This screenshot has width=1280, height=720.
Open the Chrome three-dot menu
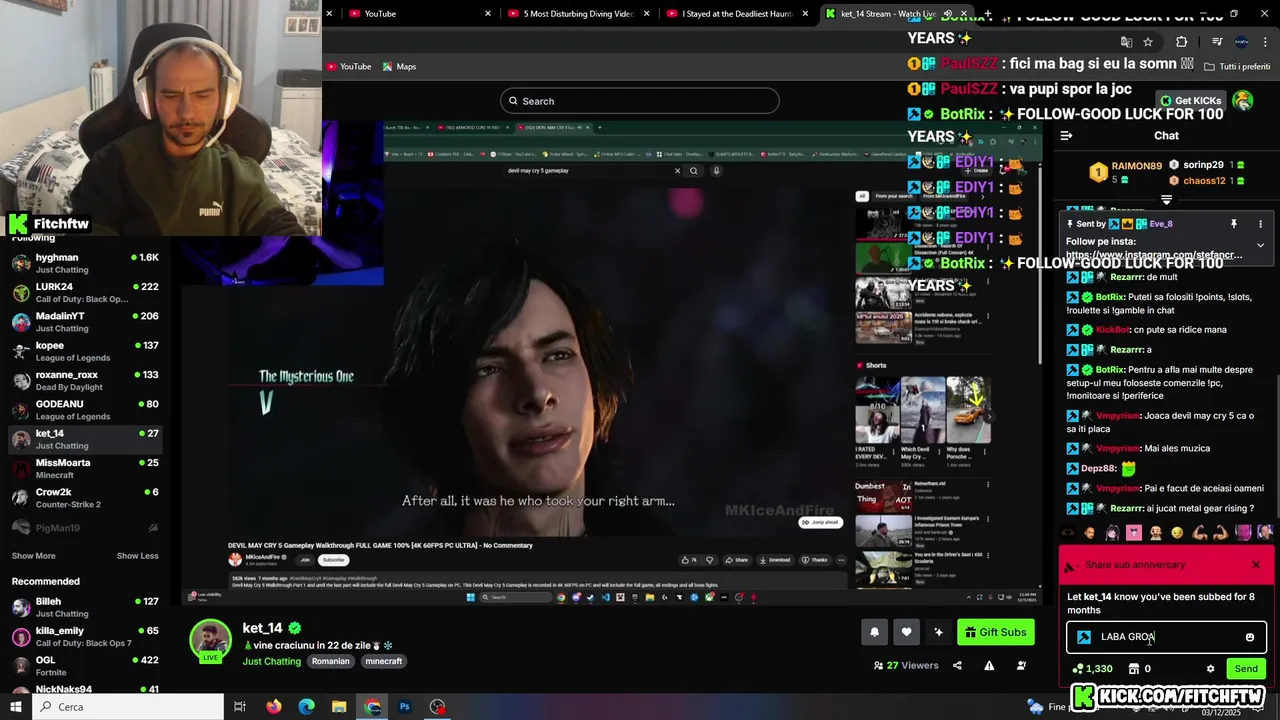[x=1266, y=42]
